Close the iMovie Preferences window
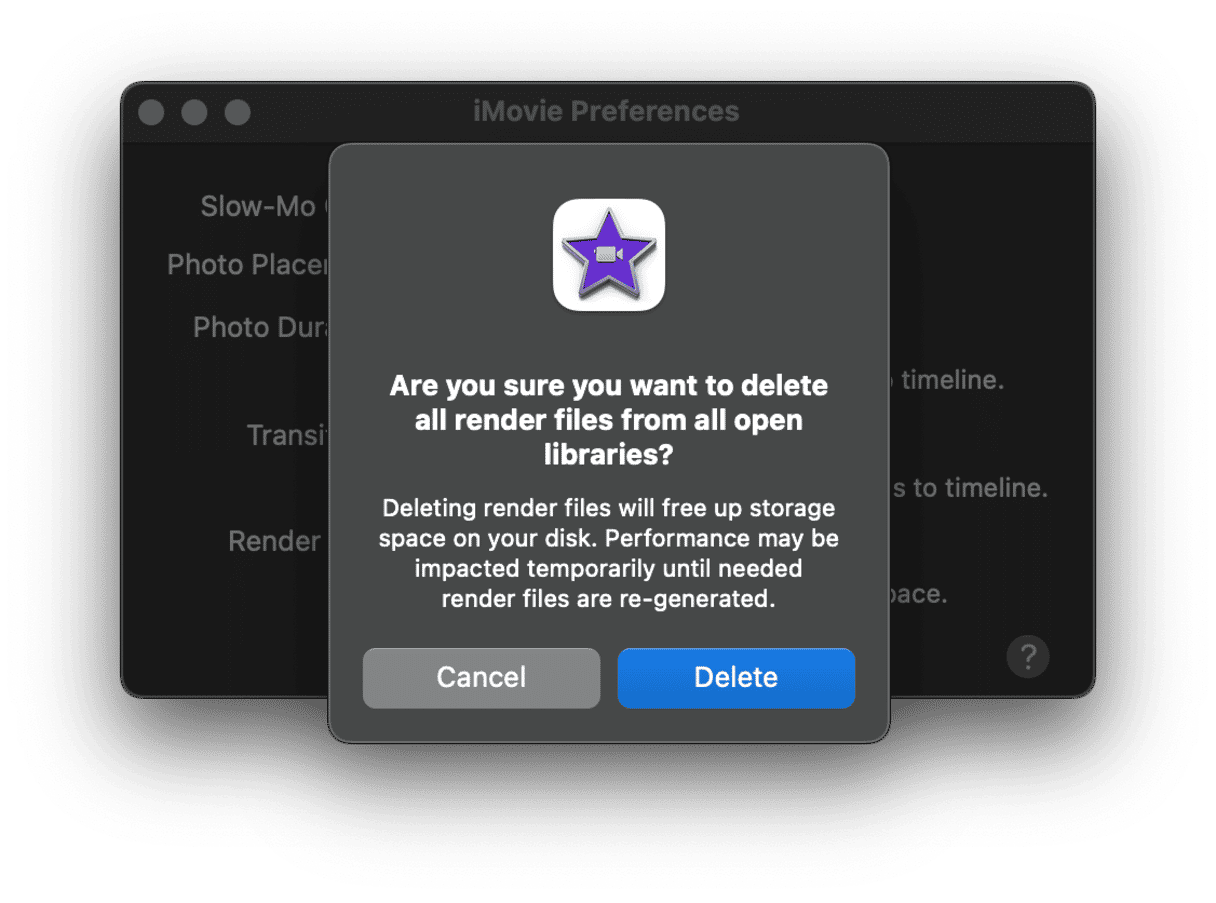 click(x=151, y=112)
